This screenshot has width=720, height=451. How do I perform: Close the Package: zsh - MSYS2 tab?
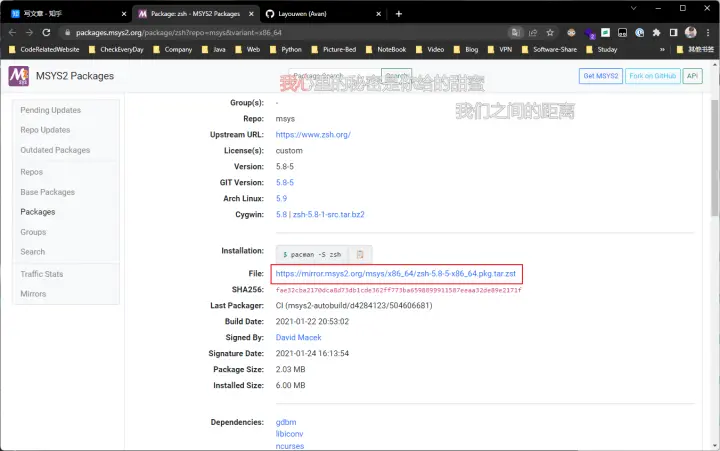(x=251, y=14)
